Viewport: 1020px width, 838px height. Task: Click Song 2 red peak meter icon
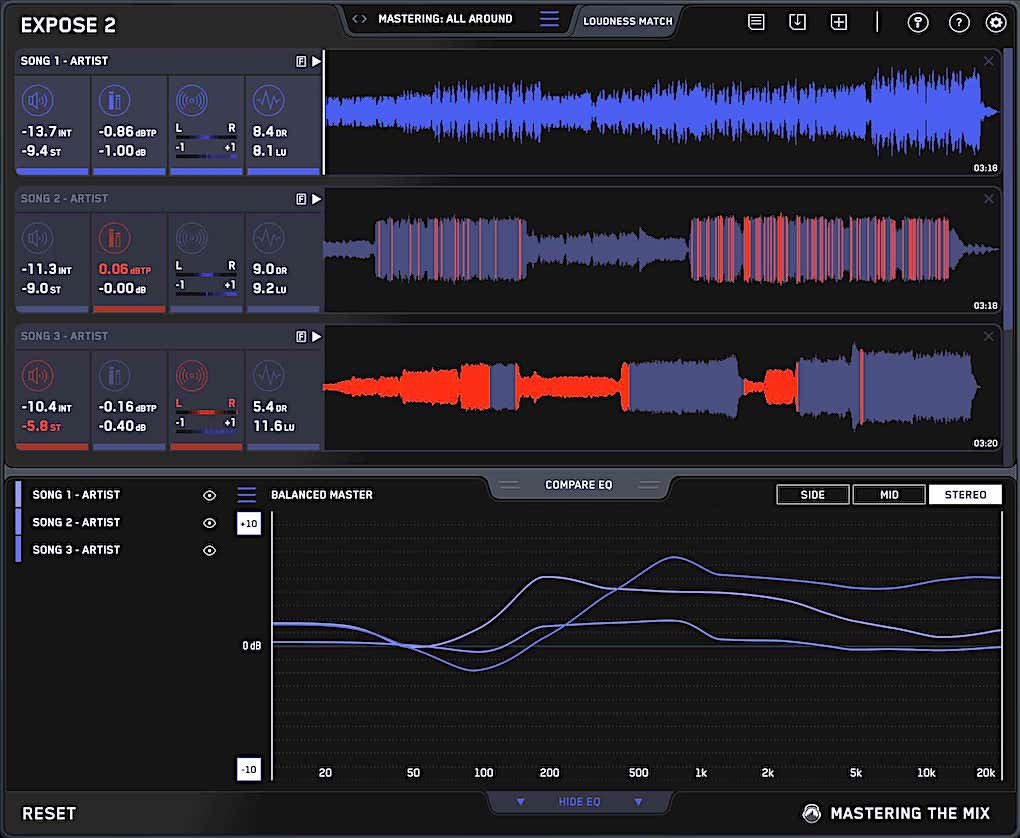[x=114, y=238]
